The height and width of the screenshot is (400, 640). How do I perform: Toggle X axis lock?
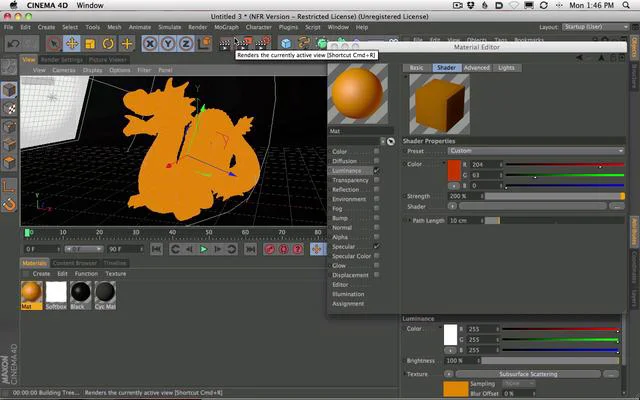click(x=150, y=43)
